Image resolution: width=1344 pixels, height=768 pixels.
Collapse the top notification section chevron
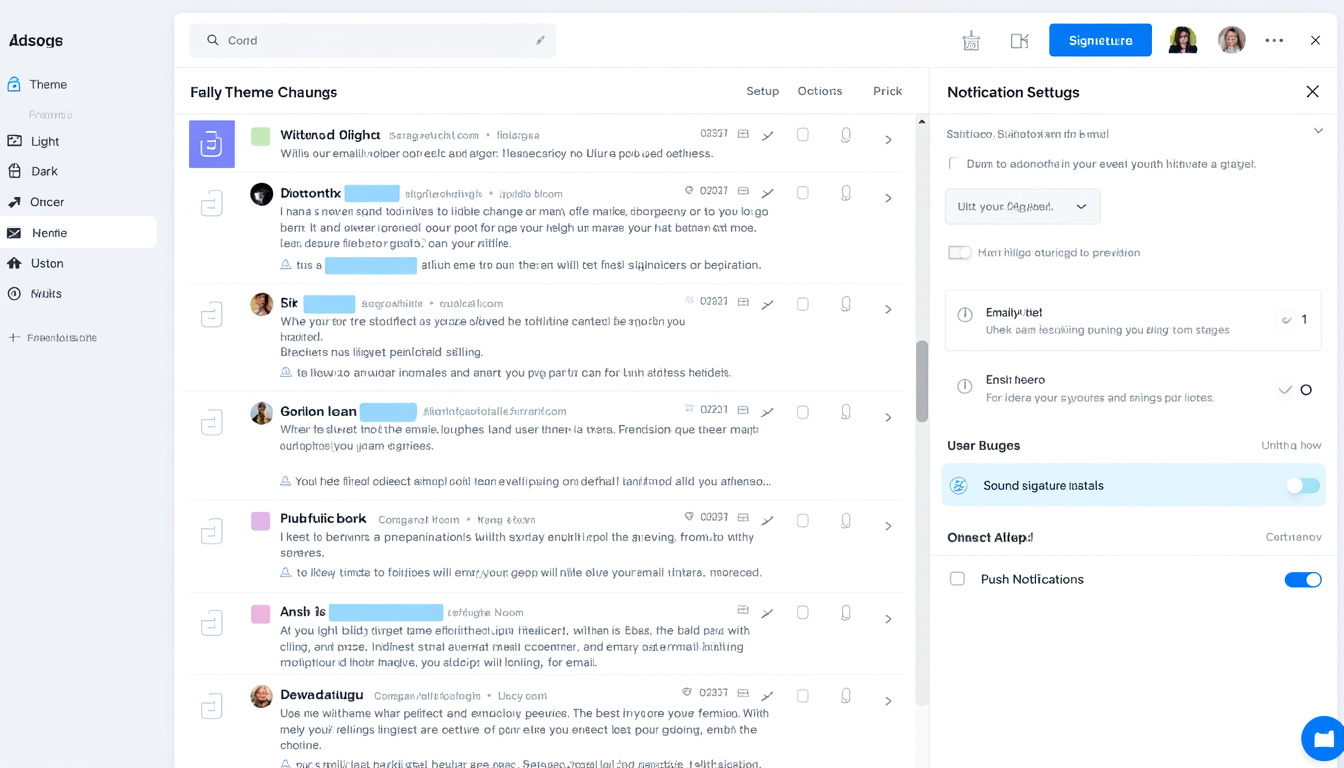(1317, 131)
